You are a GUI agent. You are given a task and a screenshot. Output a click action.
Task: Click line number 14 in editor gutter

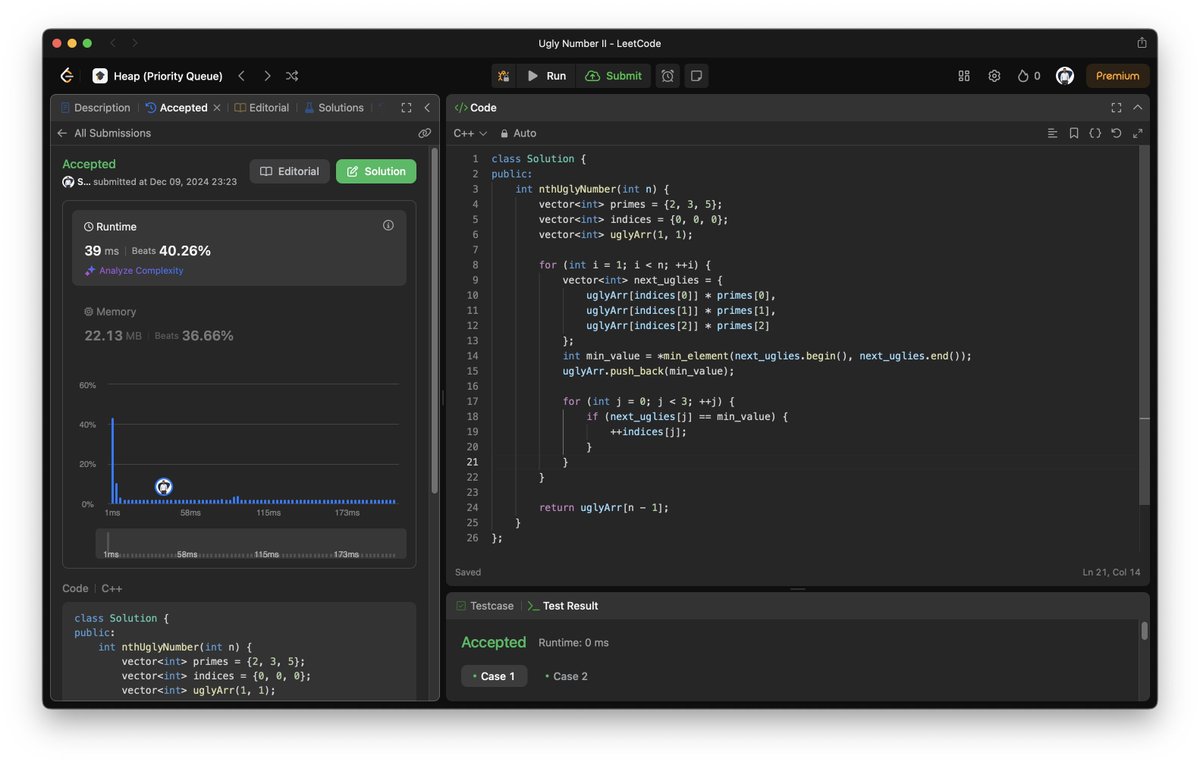coord(472,356)
